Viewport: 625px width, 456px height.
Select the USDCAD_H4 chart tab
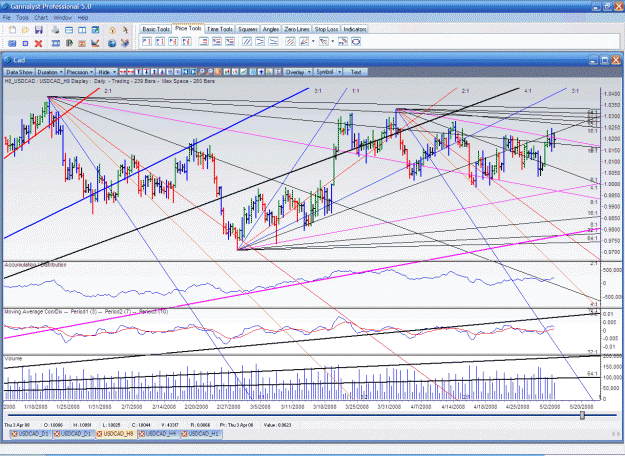[x=158, y=434]
